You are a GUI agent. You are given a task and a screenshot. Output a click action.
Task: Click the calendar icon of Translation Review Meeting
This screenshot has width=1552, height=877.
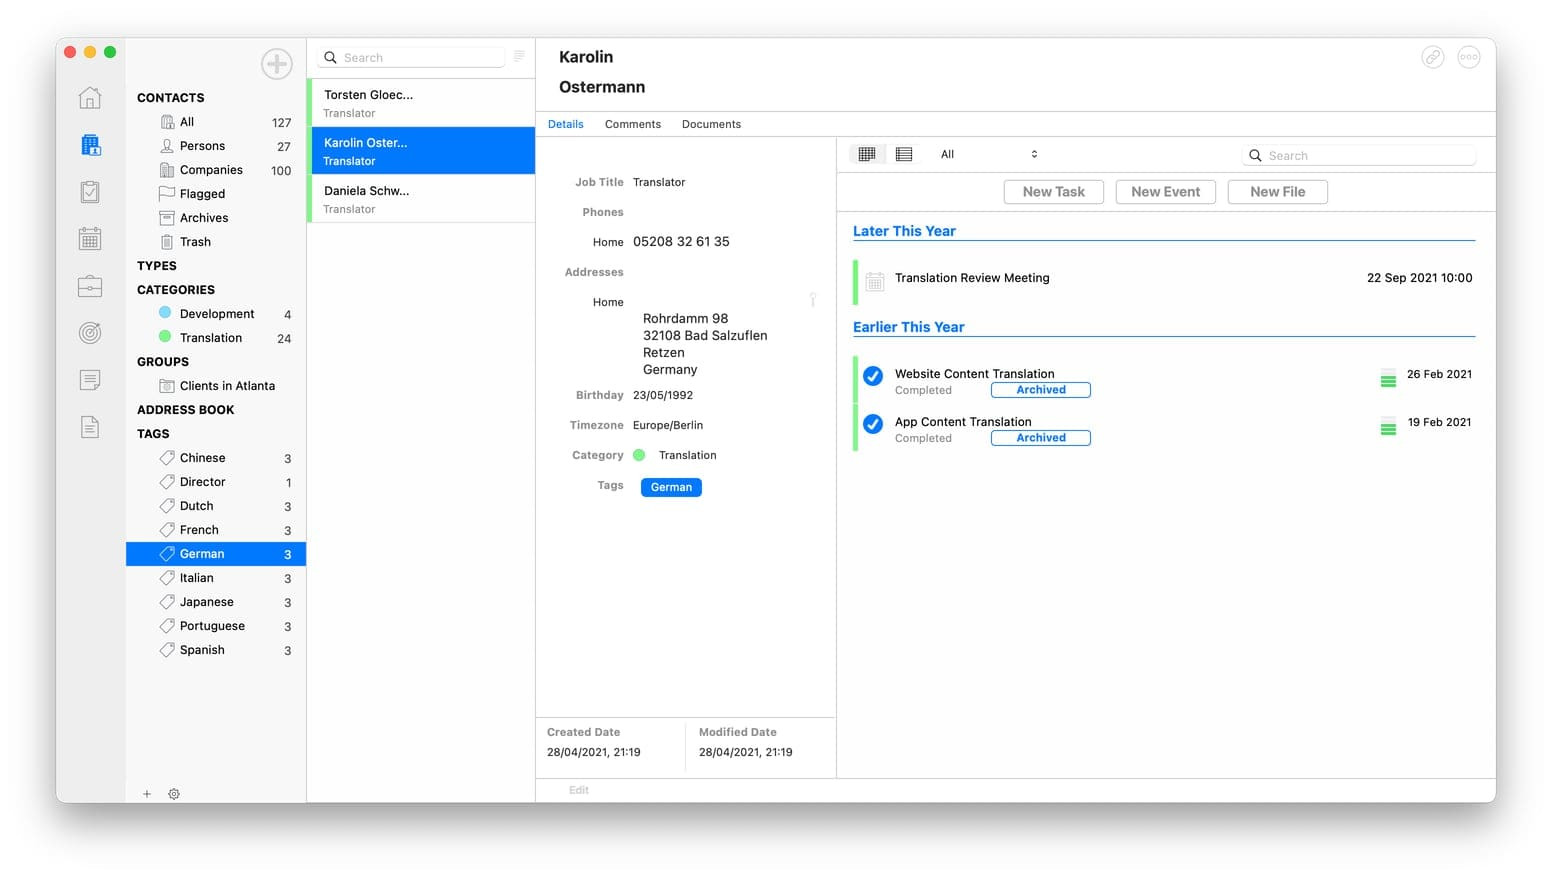click(875, 282)
